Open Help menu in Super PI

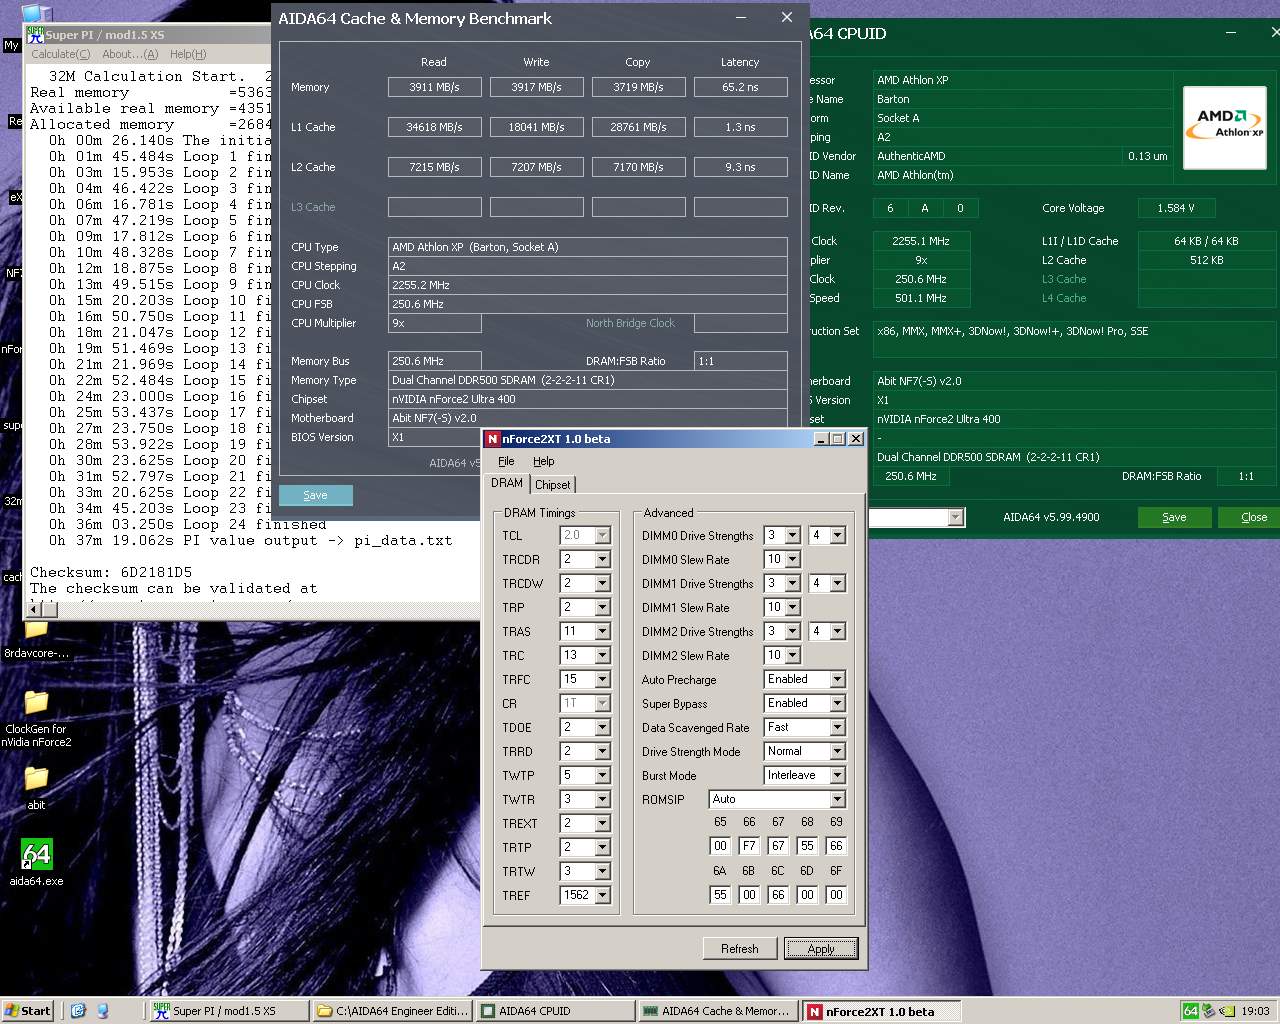188,54
